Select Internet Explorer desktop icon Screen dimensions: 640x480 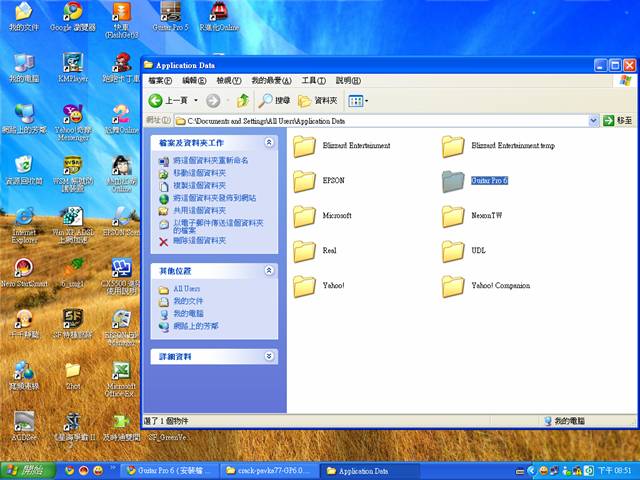[24, 225]
